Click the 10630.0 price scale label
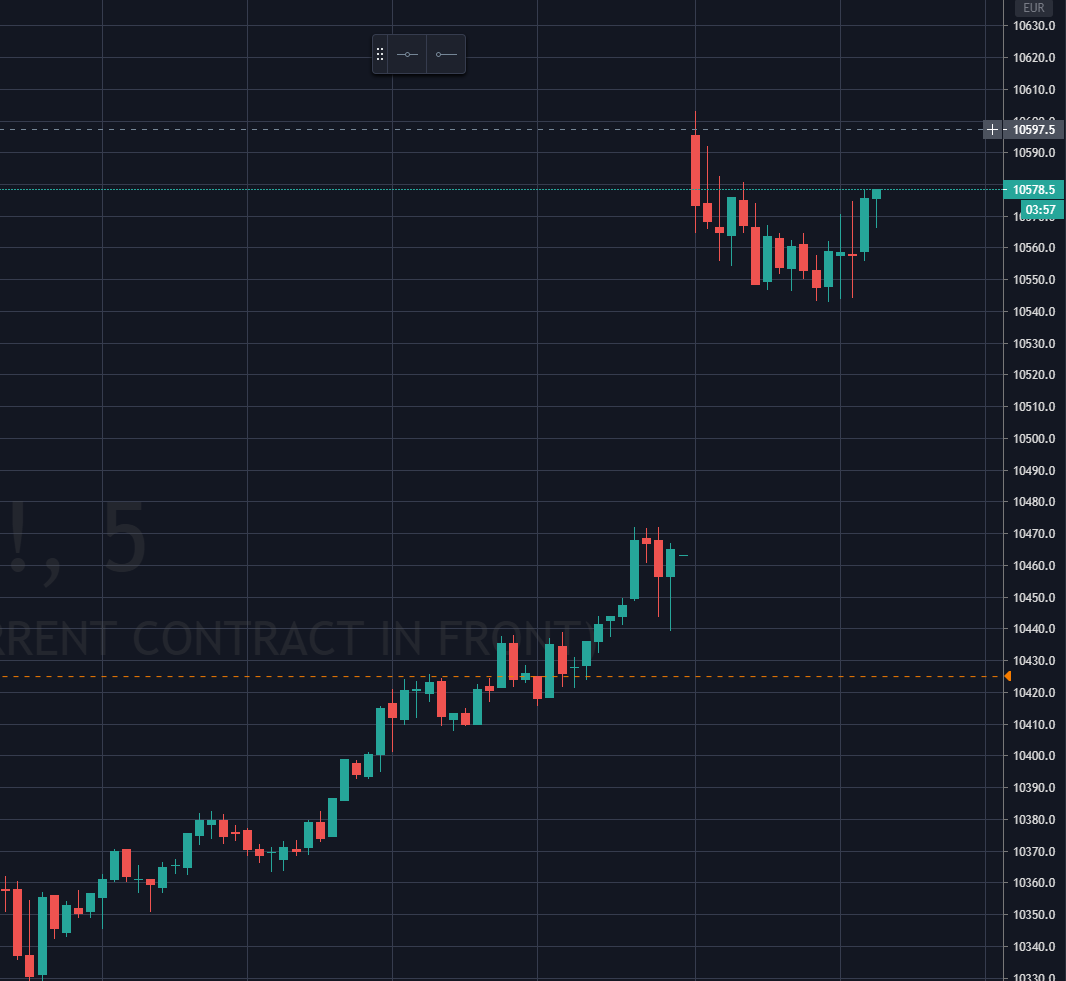Screen dimensions: 1066x981 (1034, 26)
